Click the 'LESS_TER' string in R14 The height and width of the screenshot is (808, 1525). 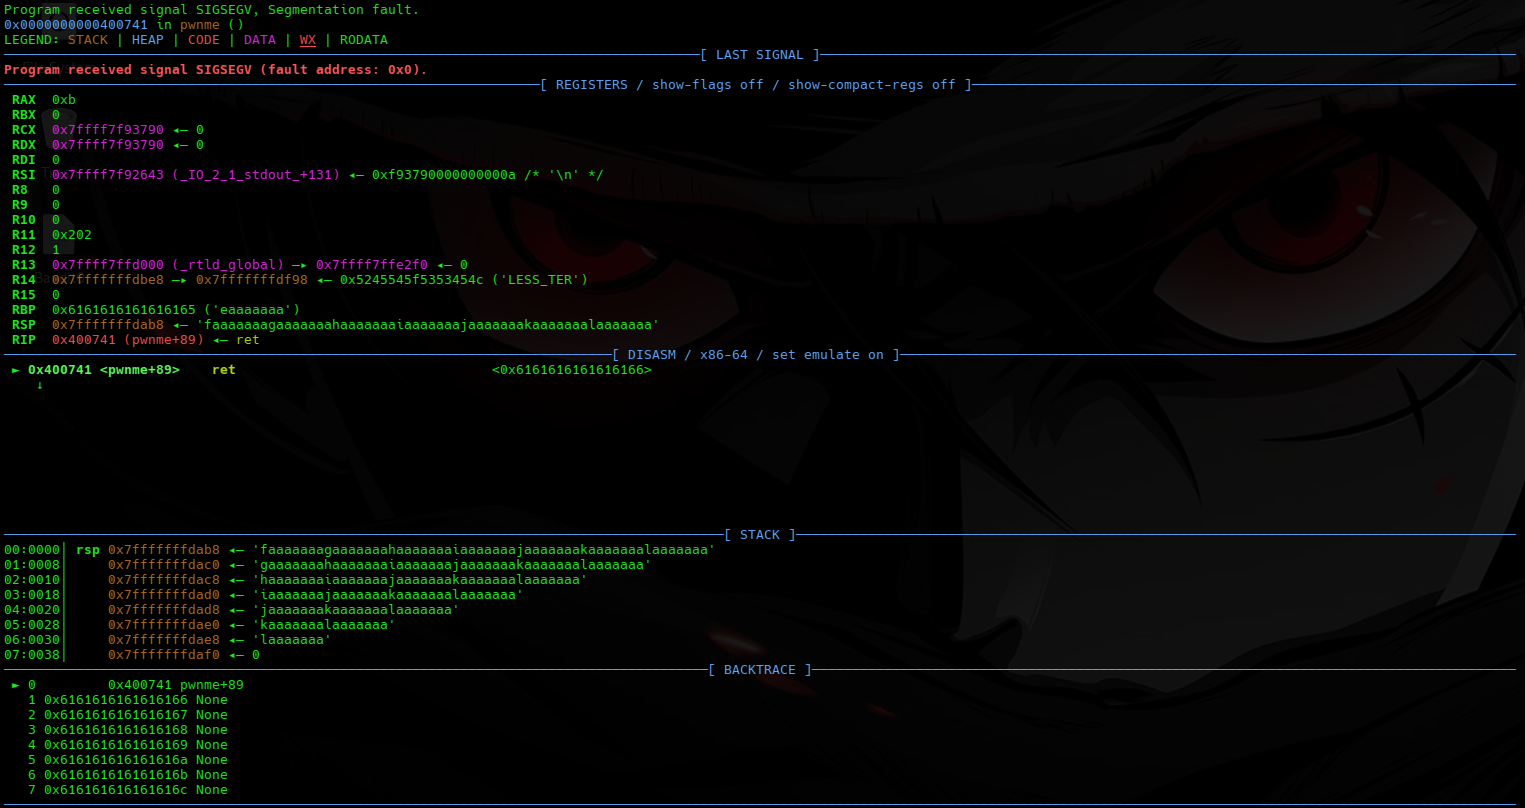point(540,280)
